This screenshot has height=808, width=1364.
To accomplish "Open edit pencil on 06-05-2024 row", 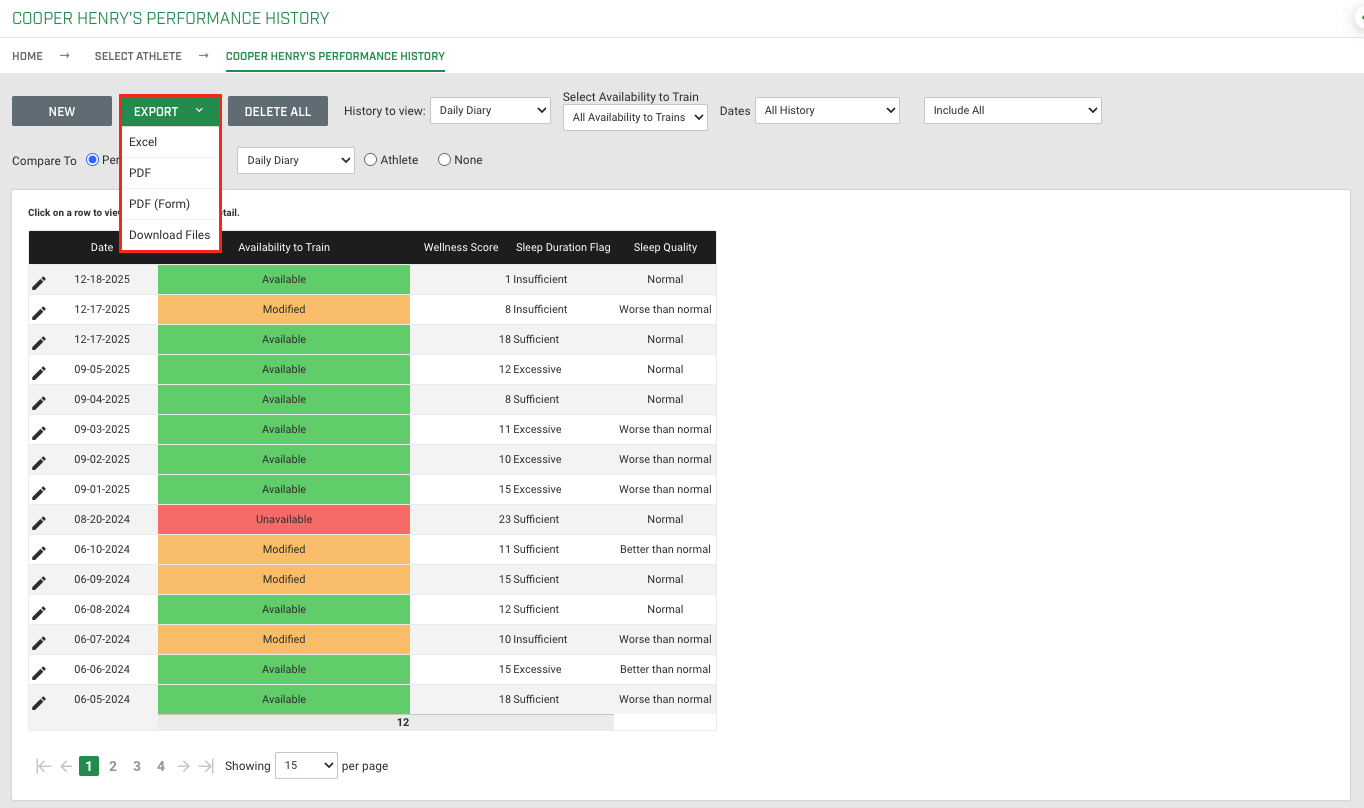I will 39,703.
